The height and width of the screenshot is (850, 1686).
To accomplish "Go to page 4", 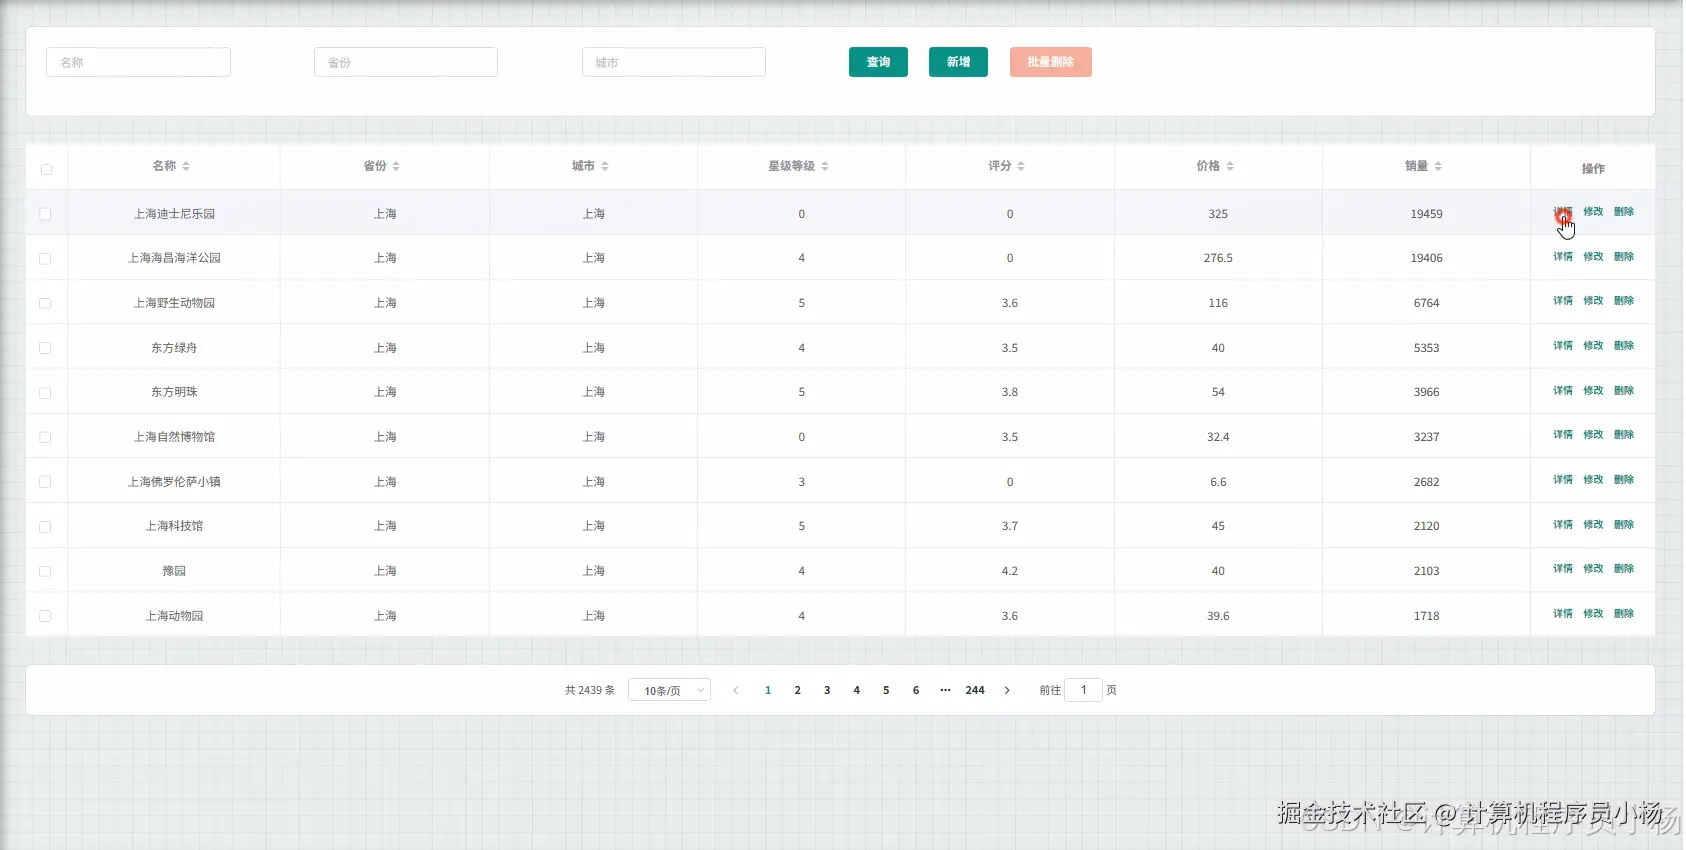I will (x=856, y=690).
